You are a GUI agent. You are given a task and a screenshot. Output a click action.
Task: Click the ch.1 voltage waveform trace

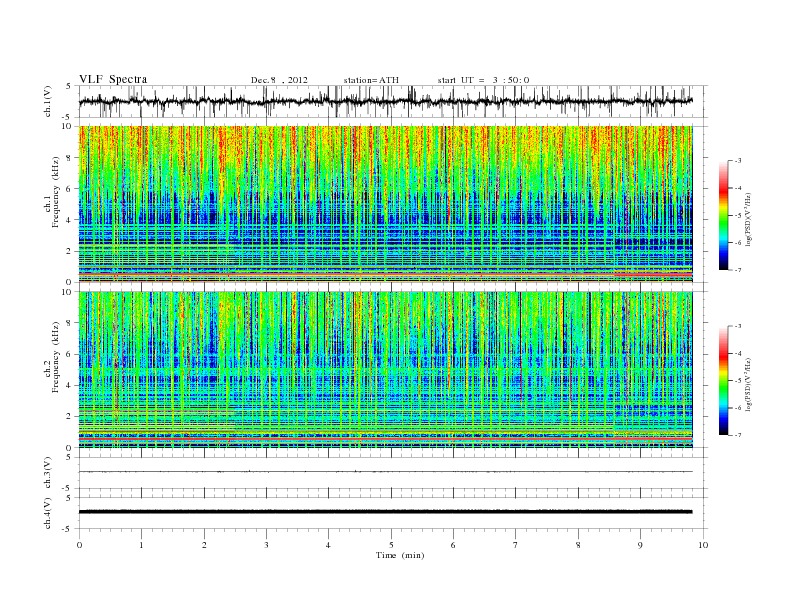click(385, 101)
